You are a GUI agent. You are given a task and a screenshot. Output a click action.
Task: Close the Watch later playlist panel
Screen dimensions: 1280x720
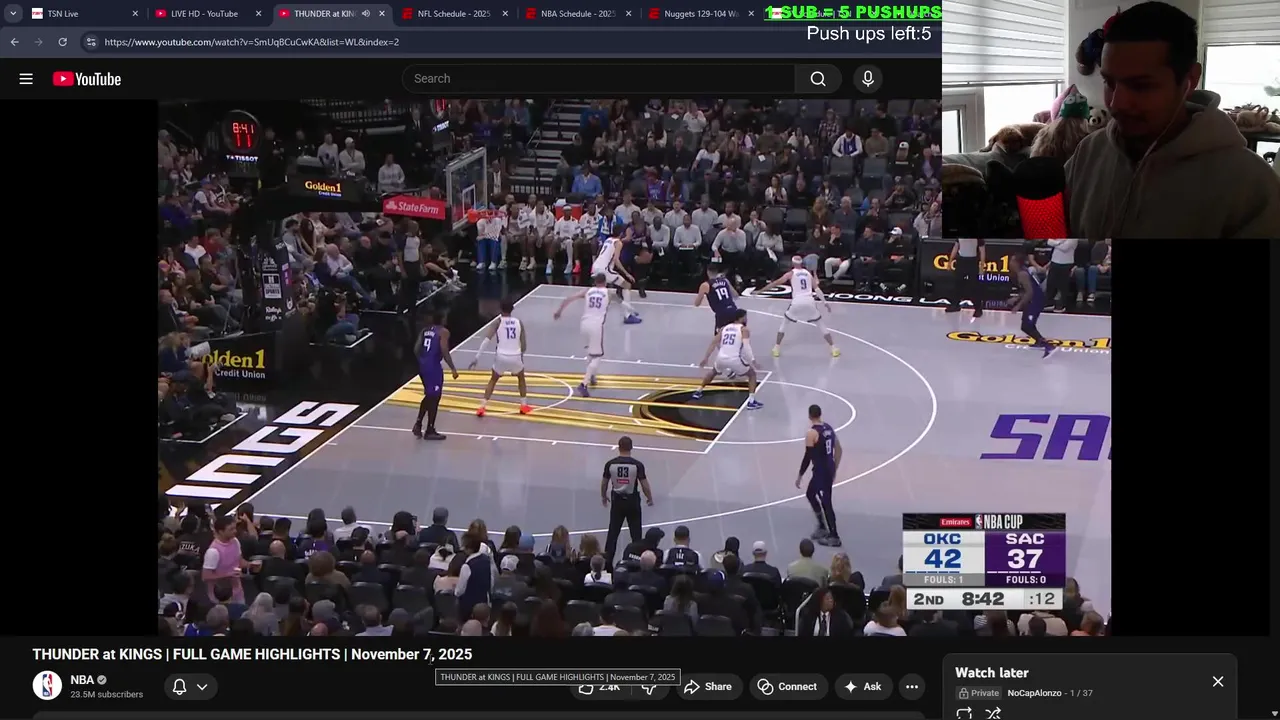(x=1218, y=681)
